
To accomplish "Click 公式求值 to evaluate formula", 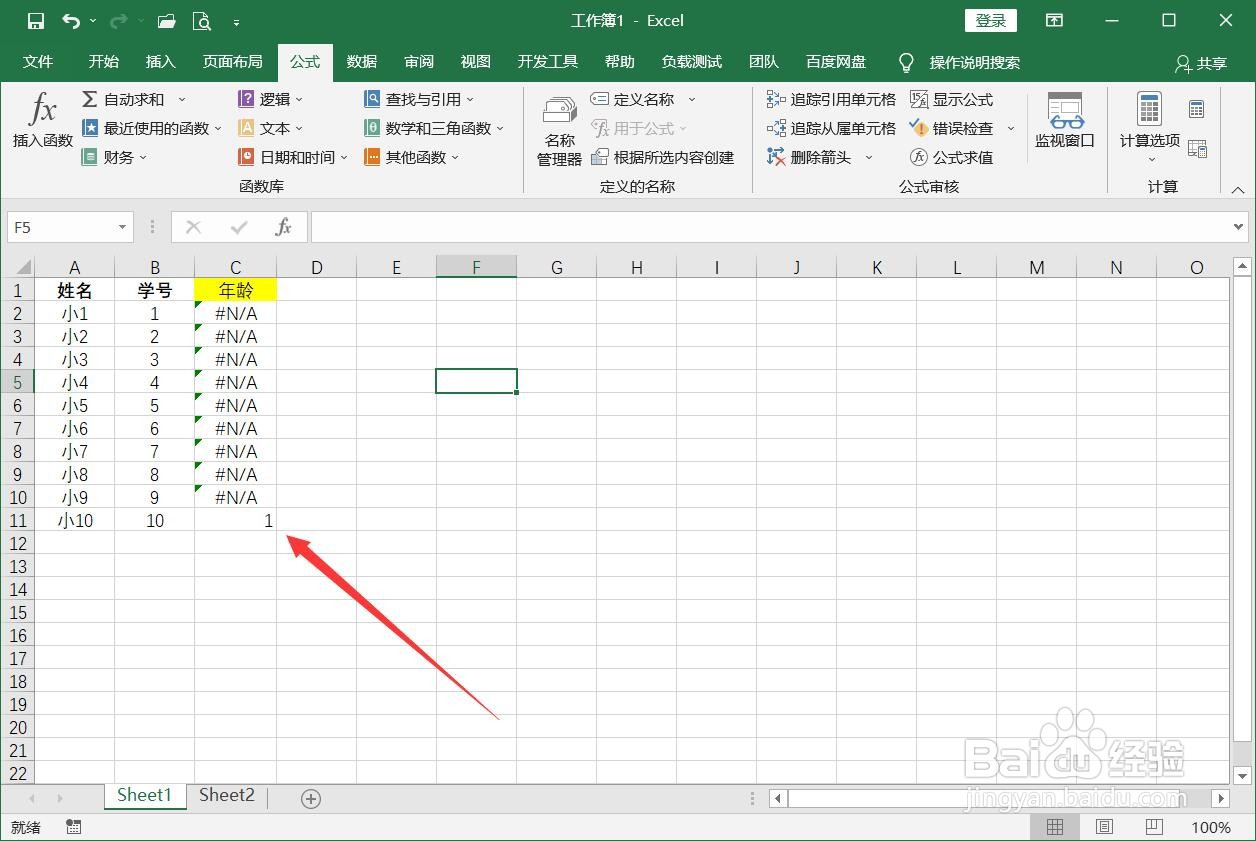I will click(952, 157).
